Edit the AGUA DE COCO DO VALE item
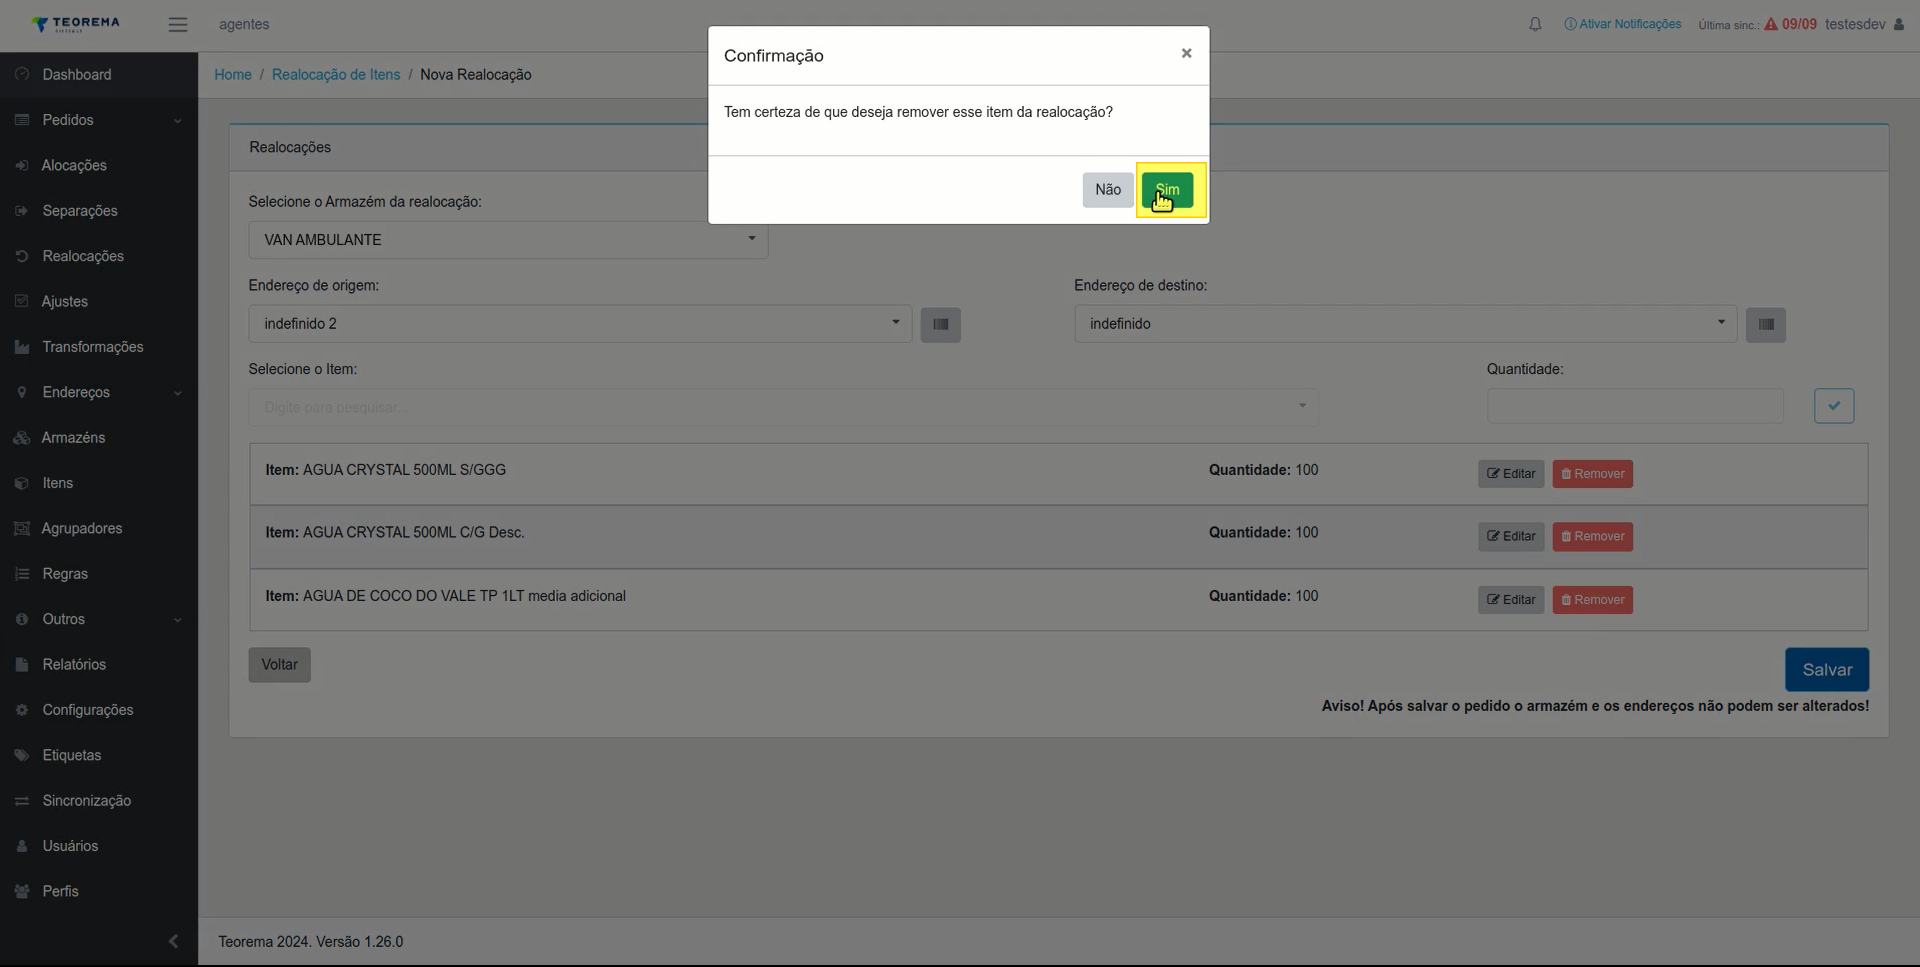This screenshot has width=1920, height=967. [x=1511, y=600]
